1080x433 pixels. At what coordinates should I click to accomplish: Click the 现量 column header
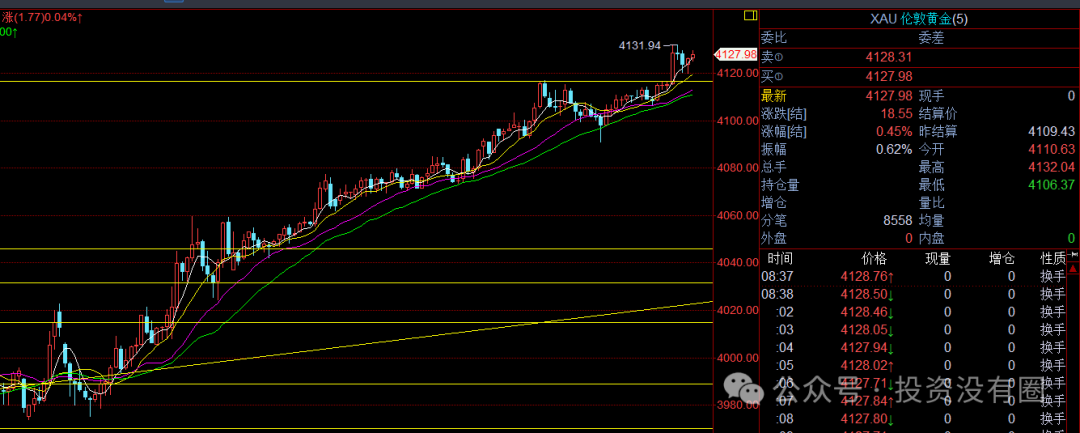[937, 259]
